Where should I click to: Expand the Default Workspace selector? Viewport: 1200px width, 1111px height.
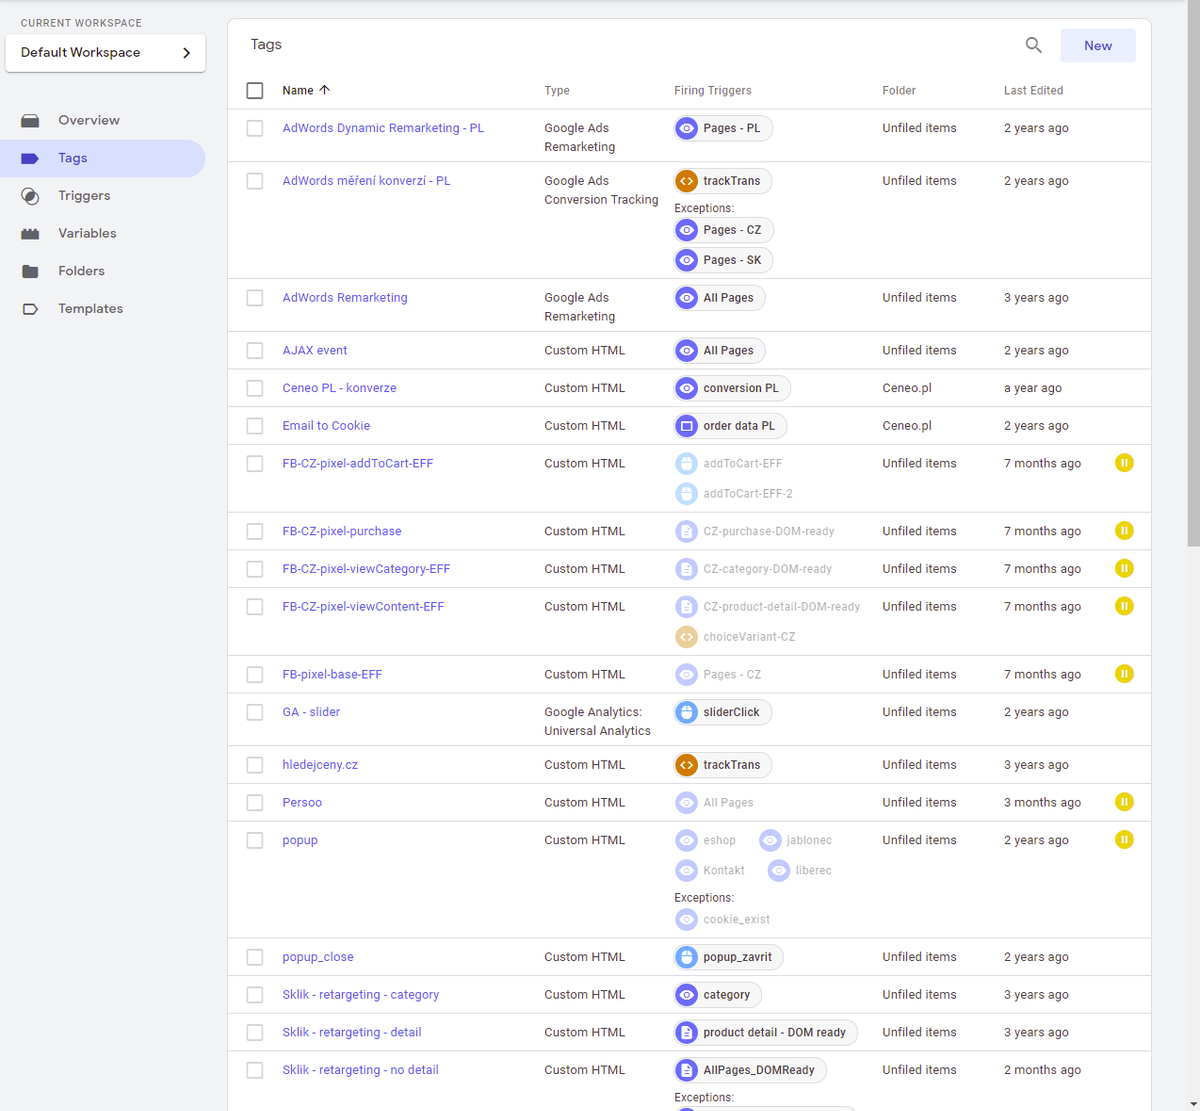point(105,53)
